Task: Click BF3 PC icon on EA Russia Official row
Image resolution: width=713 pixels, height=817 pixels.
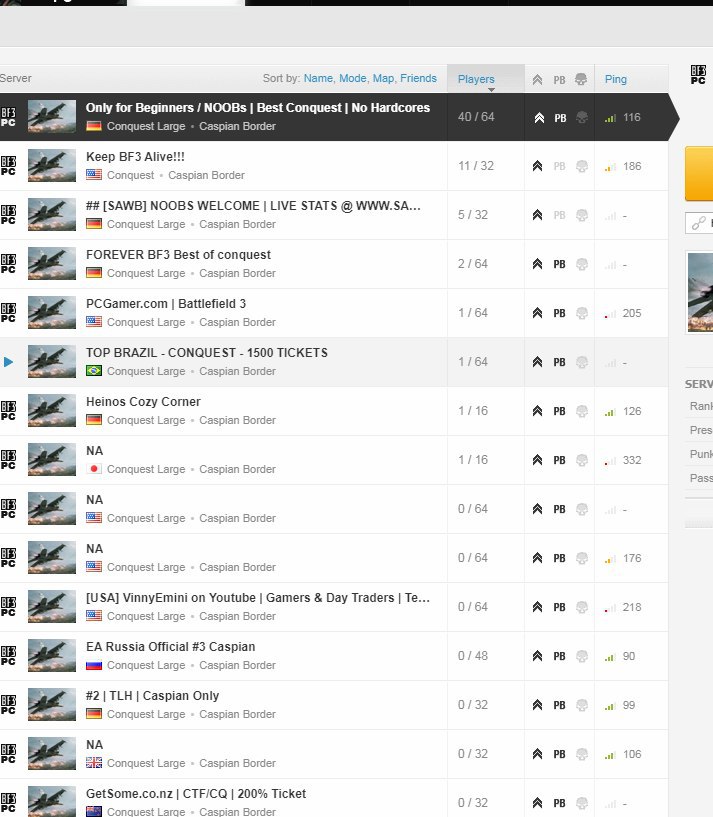Action: pos(8,655)
